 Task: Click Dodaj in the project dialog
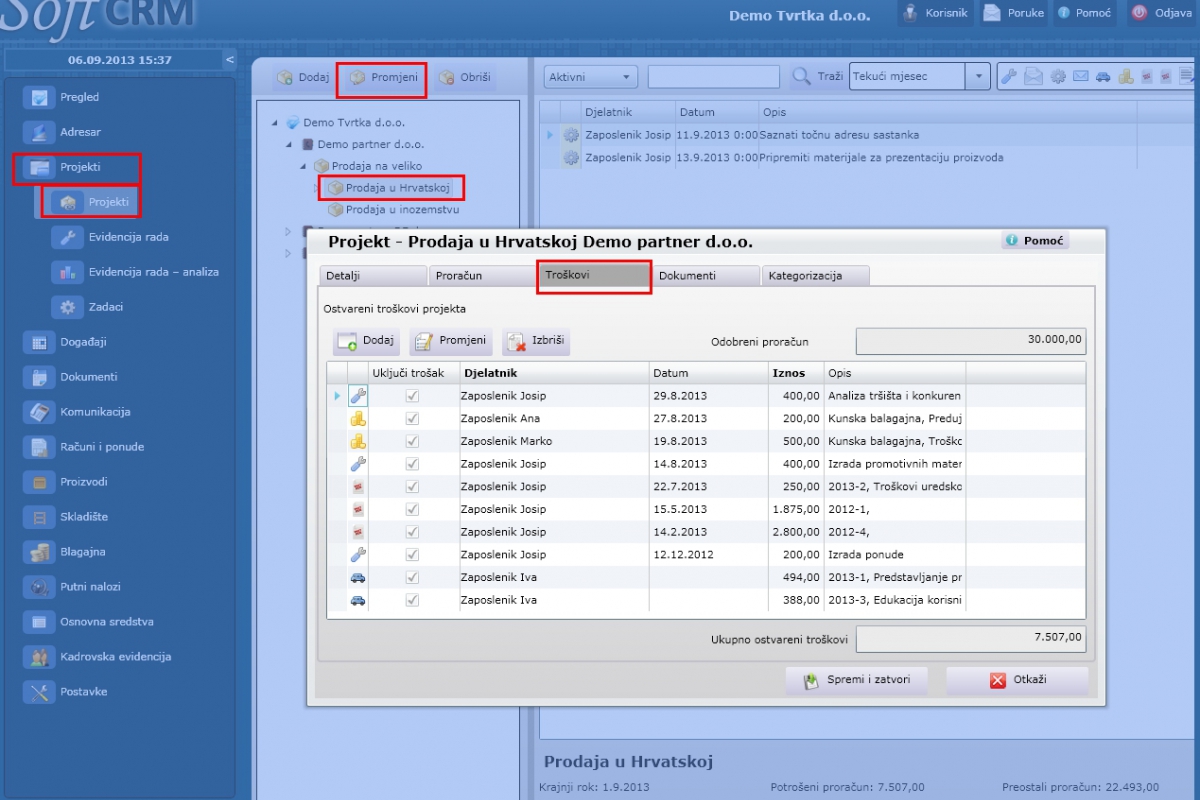367,341
